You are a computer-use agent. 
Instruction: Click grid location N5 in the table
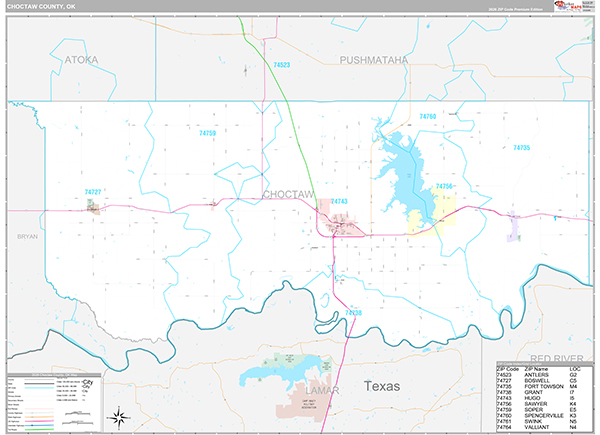[x=573, y=421]
